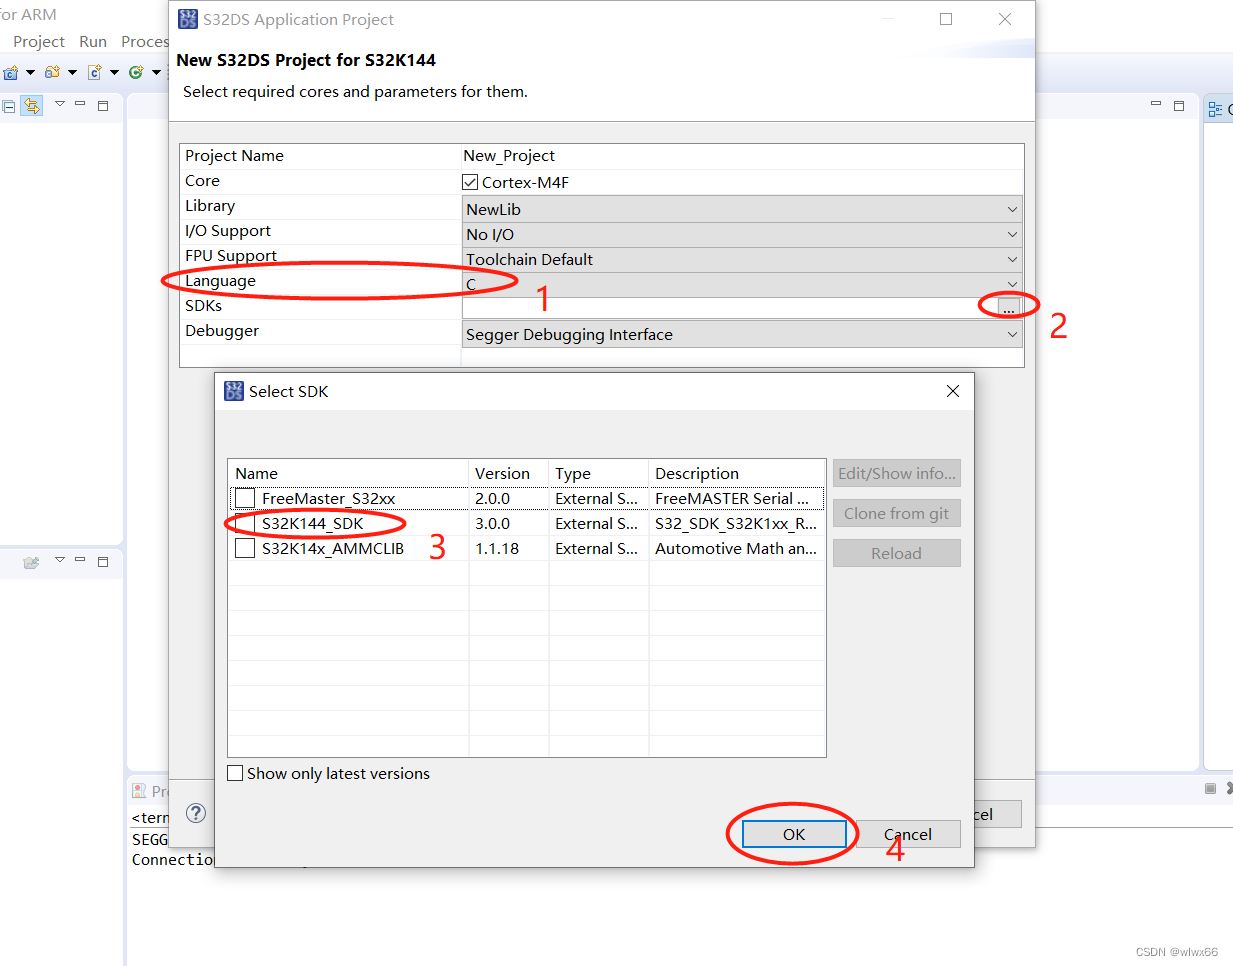
Task: Check the S32K144_SDK checkbox
Action: 245,523
